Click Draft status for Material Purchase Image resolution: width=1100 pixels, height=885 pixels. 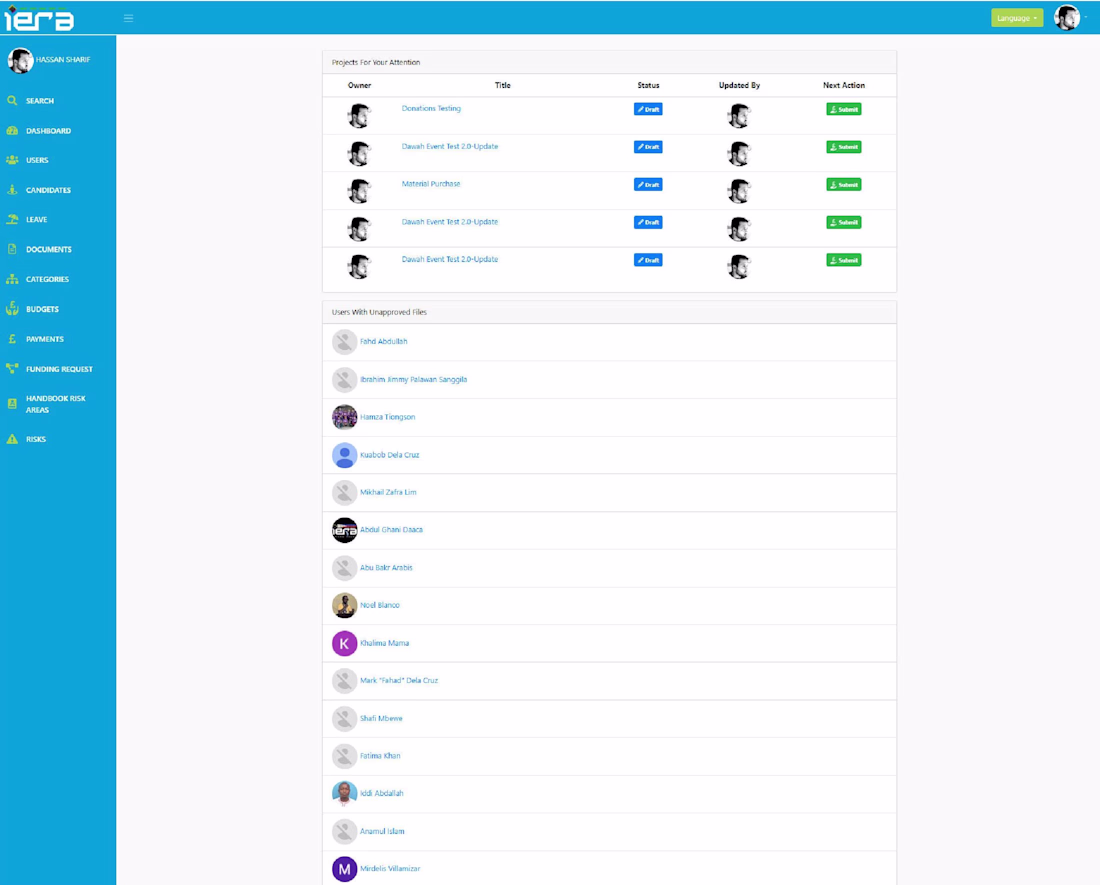pyautogui.click(x=648, y=184)
